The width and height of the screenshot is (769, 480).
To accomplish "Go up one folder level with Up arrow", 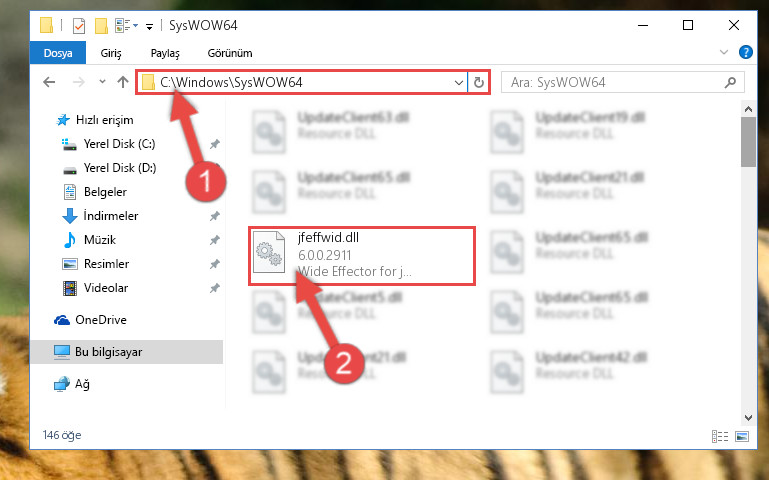I will click(x=123, y=82).
